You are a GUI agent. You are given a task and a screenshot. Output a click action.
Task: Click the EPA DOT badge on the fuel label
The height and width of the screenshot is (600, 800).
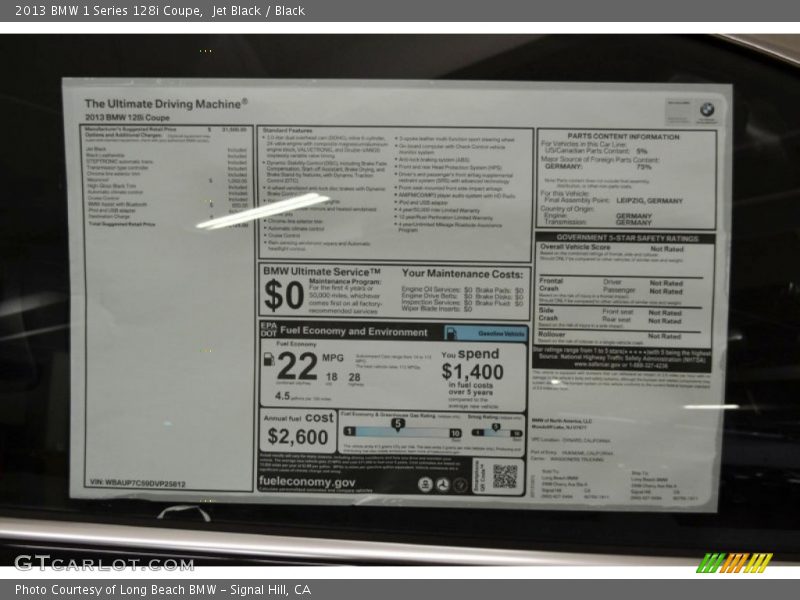(x=268, y=330)
